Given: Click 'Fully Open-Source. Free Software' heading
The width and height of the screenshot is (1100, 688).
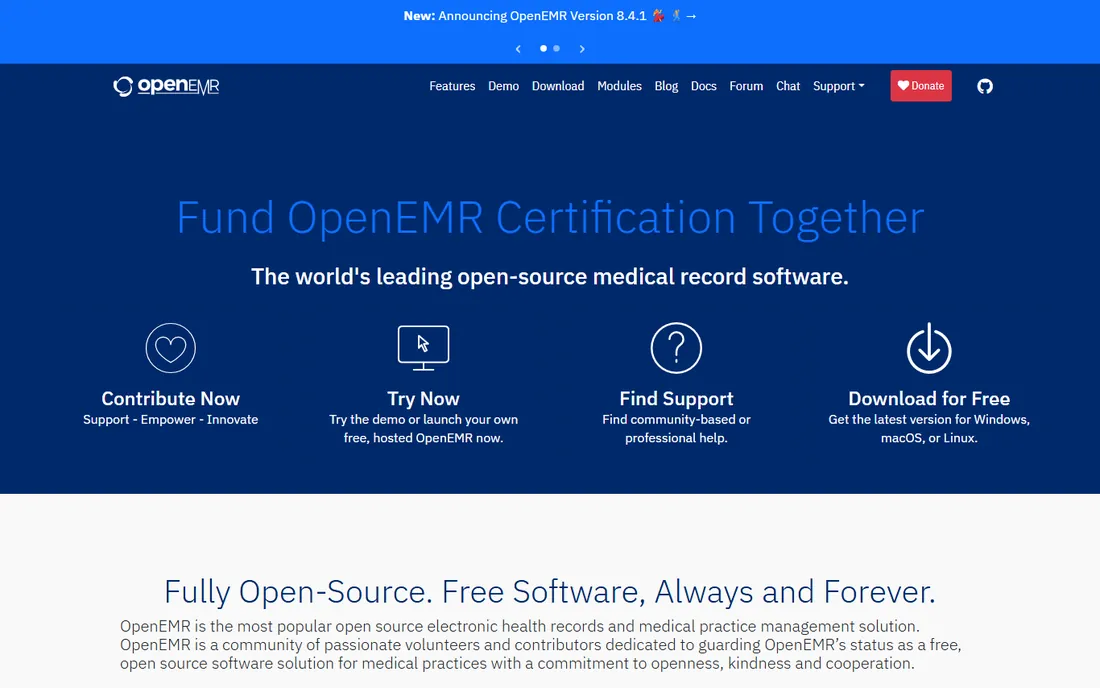Looking at the screenshot, I should point(550,592).
